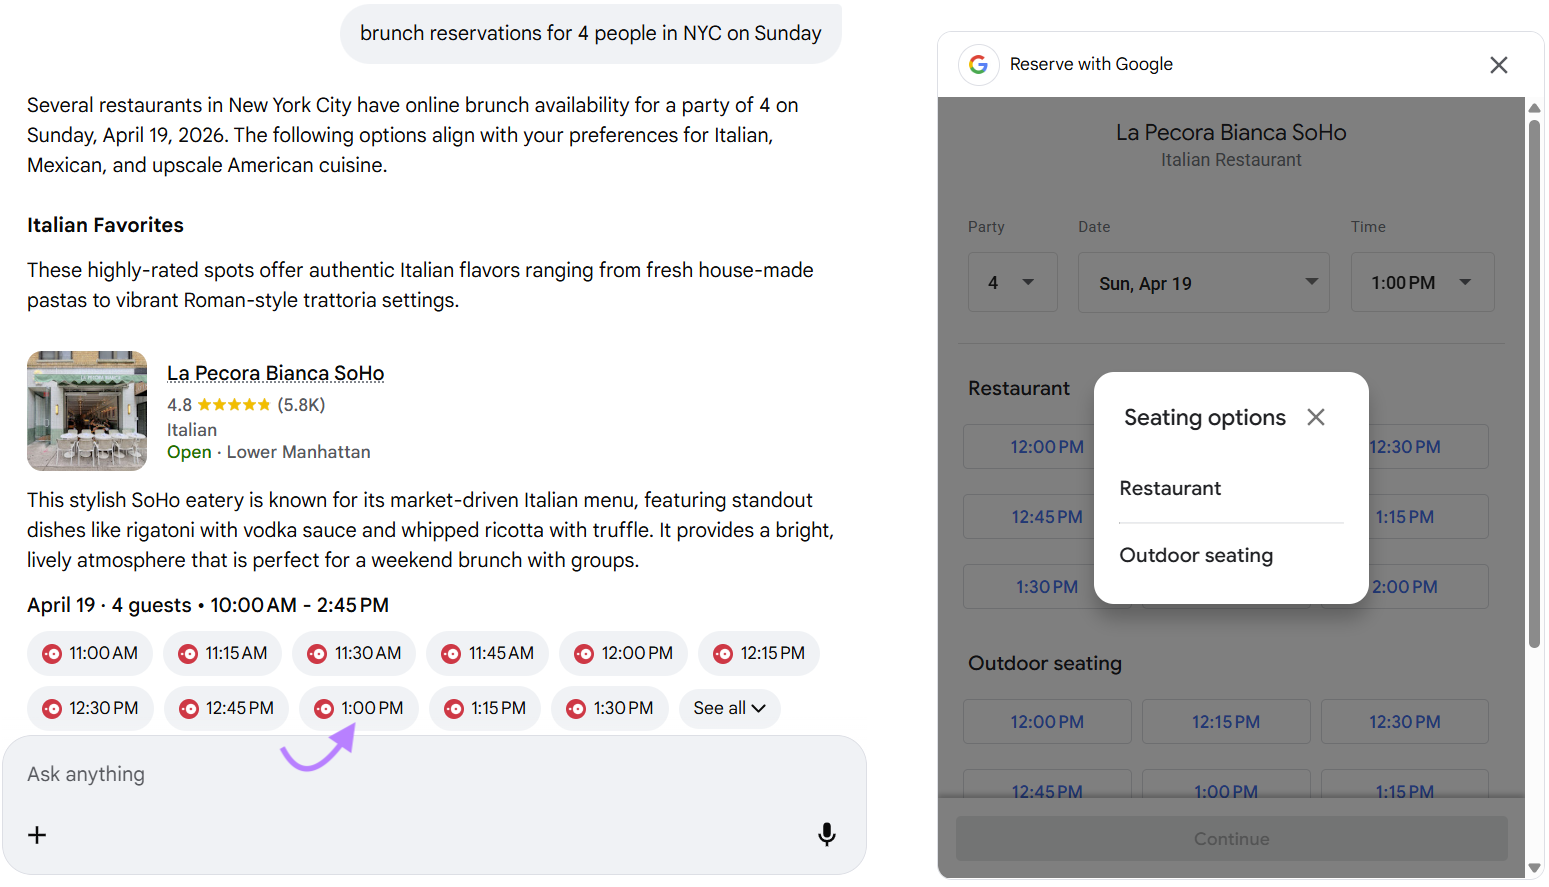The image size is (1549, 887).
Task: Click the Google logo in Reserve panel header
Action: (x=978, y=64)
